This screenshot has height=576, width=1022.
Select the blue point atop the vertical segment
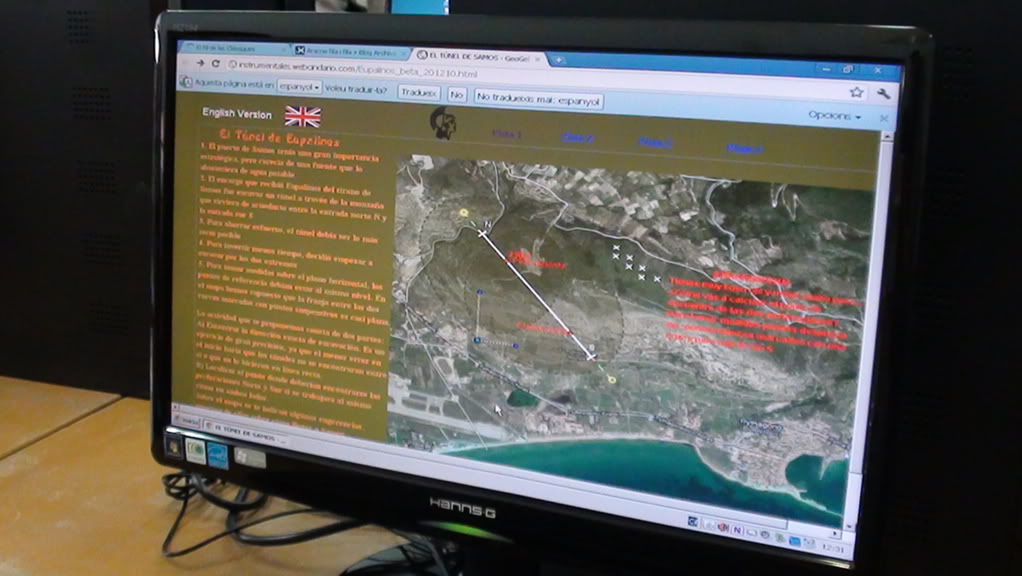479,292
